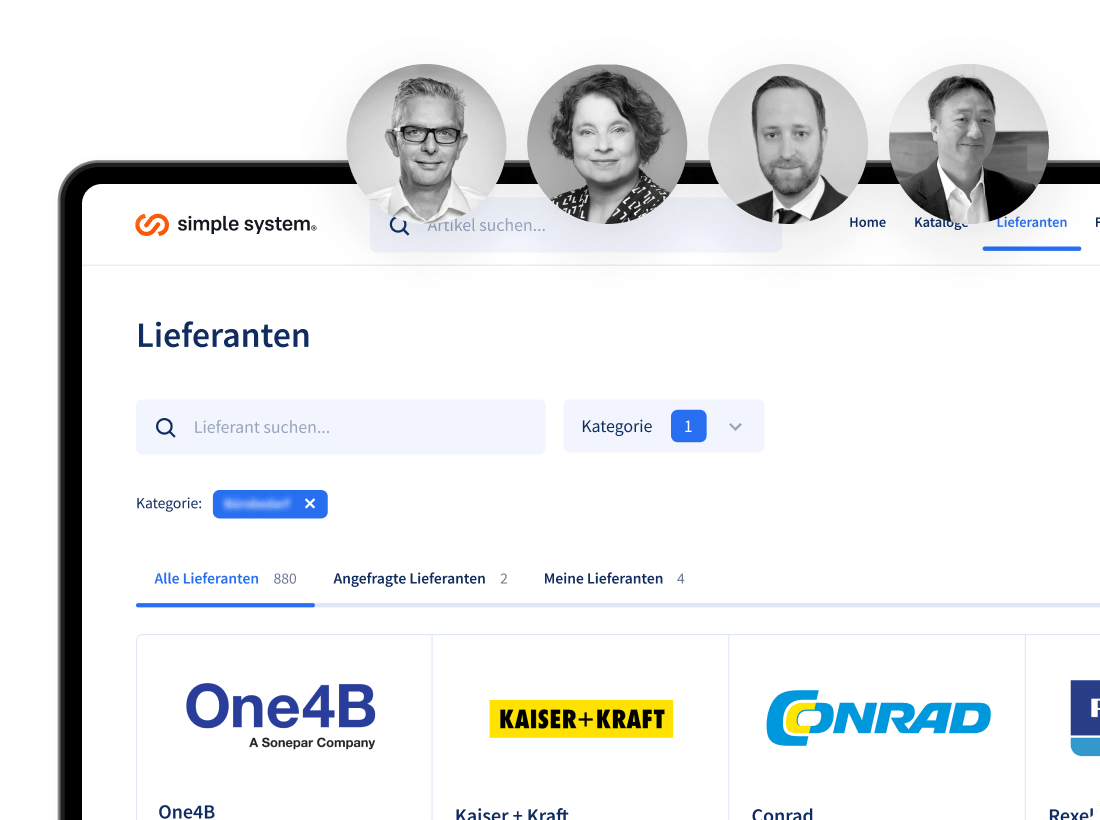Click the magnifier in article search bar
The width and height of the screenshot is (1100, 820).
tap(399, 226)
